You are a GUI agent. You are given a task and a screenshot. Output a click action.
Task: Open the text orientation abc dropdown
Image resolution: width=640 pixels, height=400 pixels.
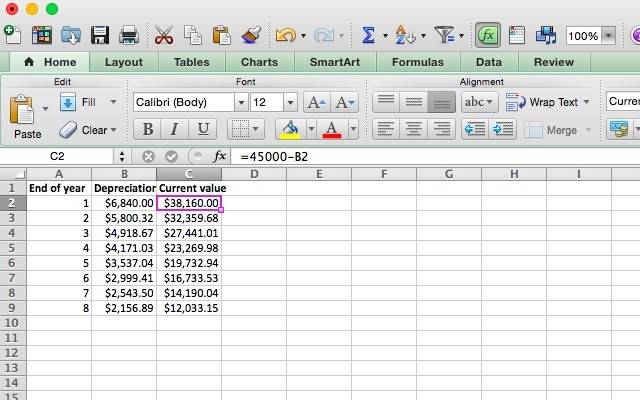tap(480, 102)
